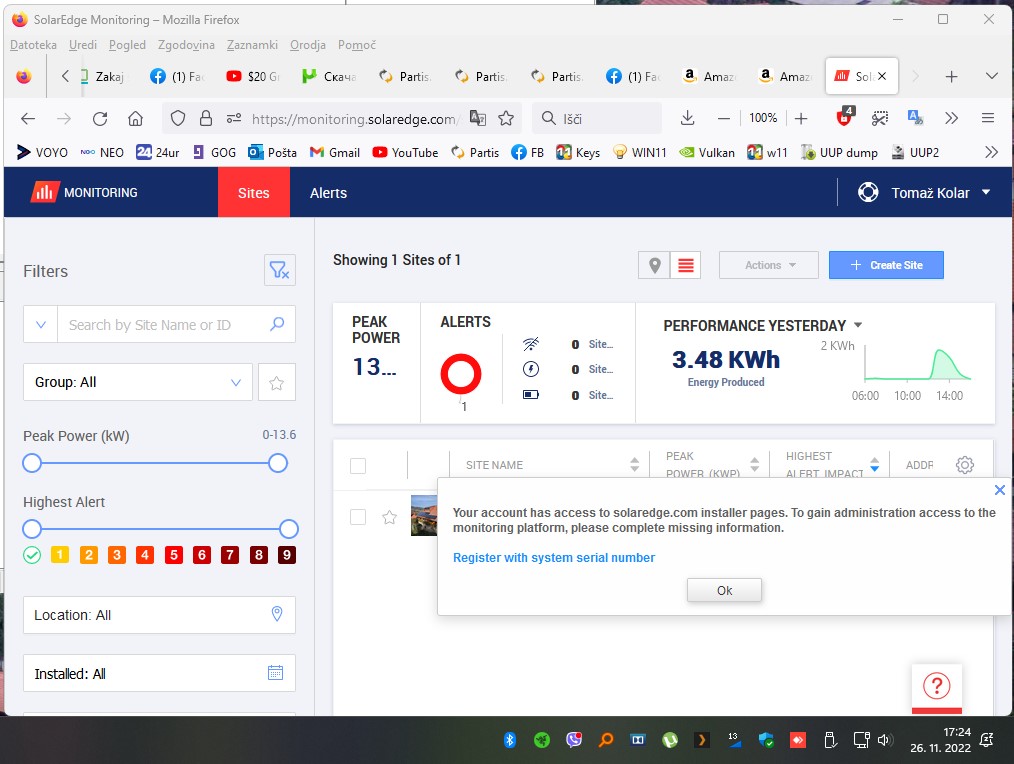This screenshot has width=1014, height=764.
Task: Tick the select-all sites checkbox
Action: (x=358, y=466)
